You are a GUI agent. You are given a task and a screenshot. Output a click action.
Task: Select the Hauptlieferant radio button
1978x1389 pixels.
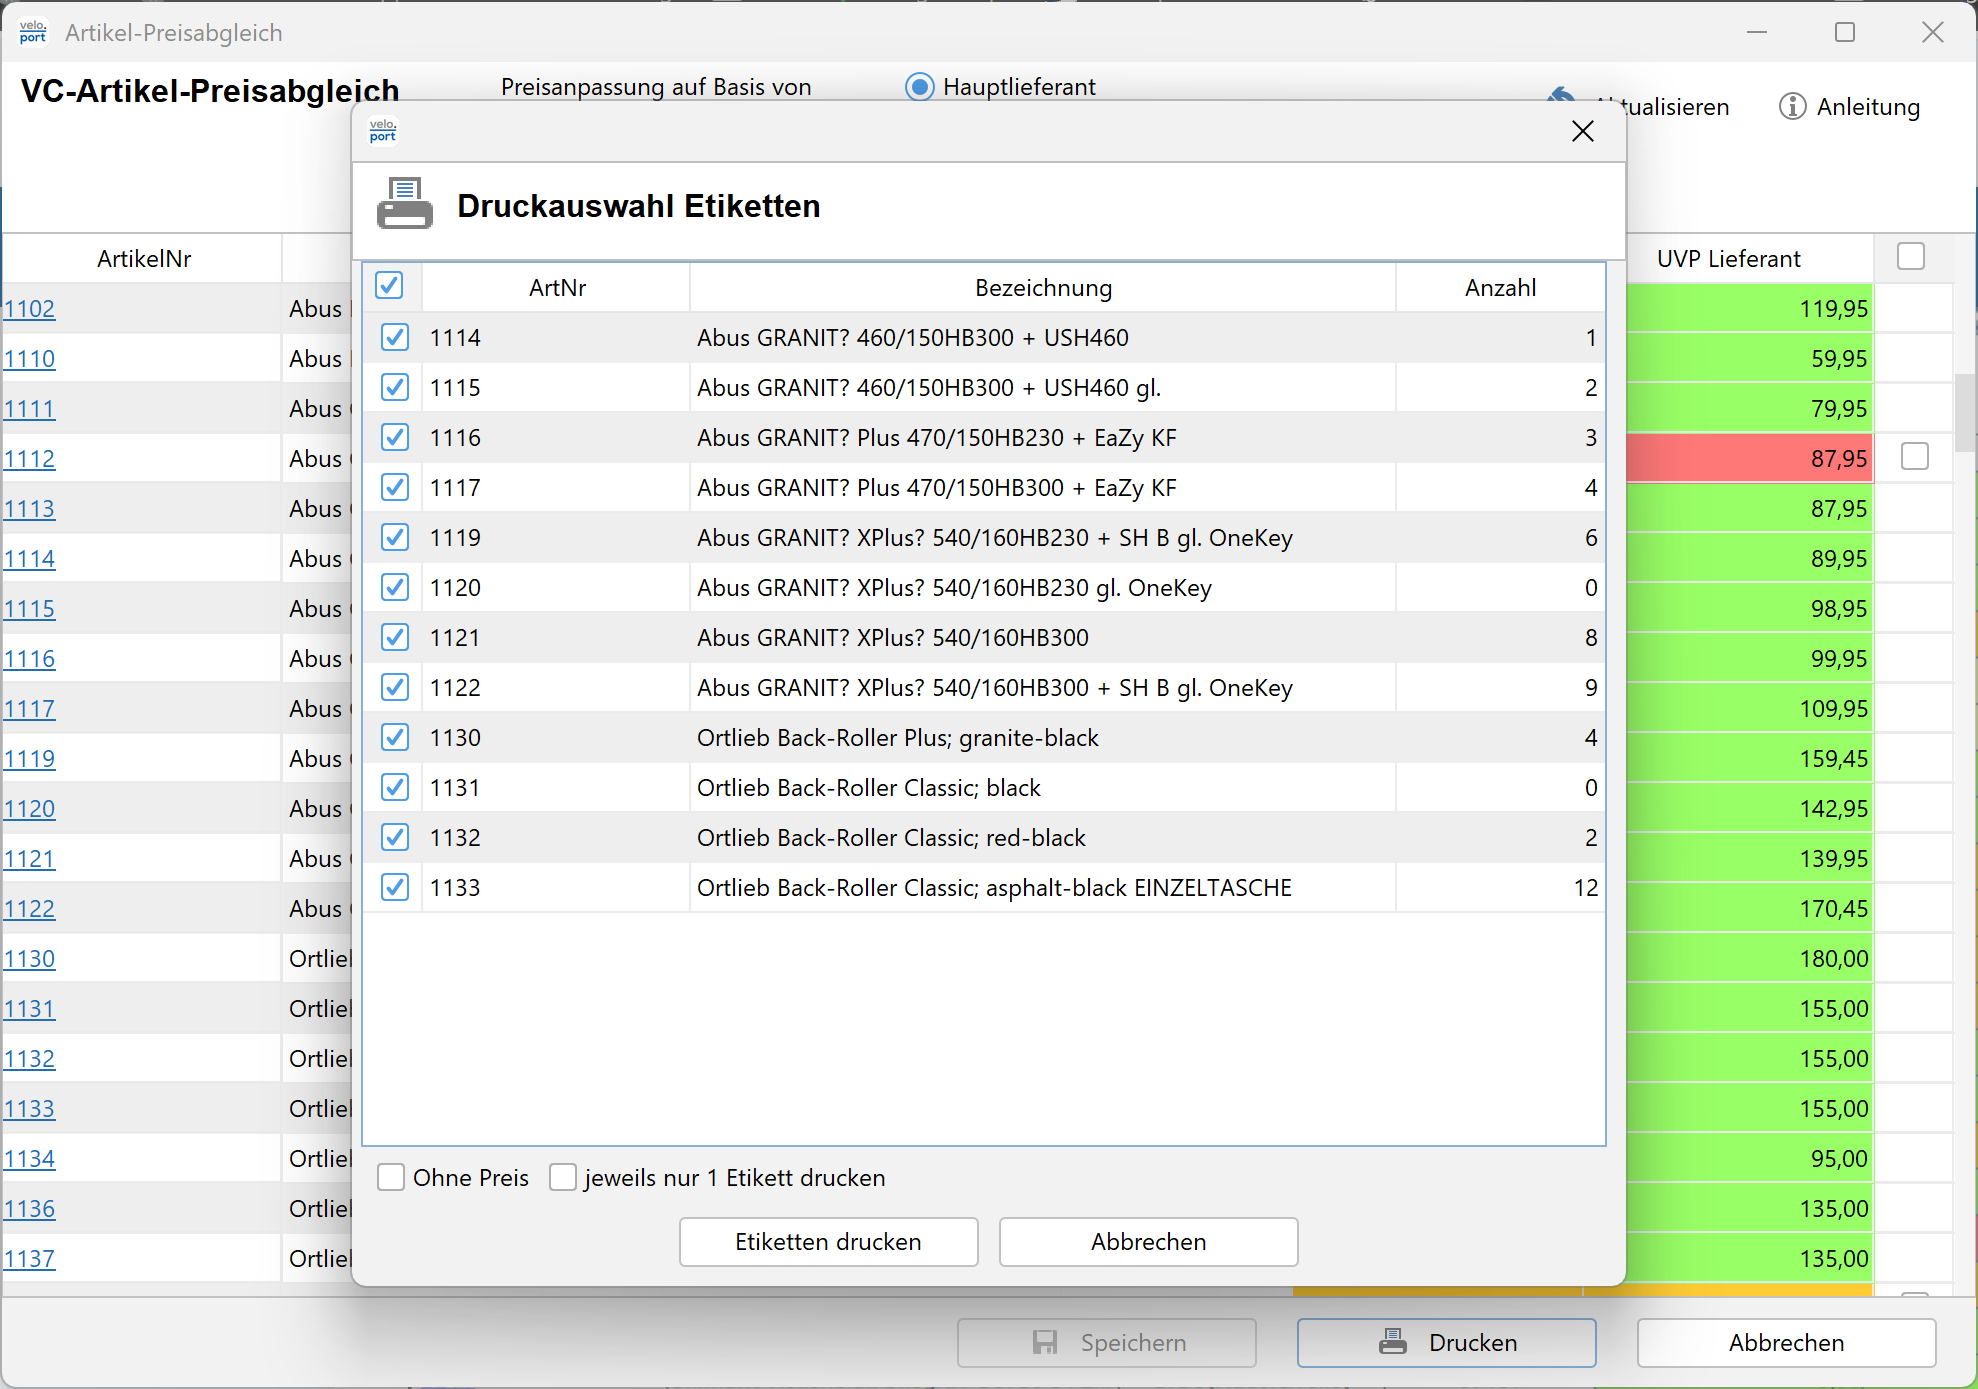[919, 87]
